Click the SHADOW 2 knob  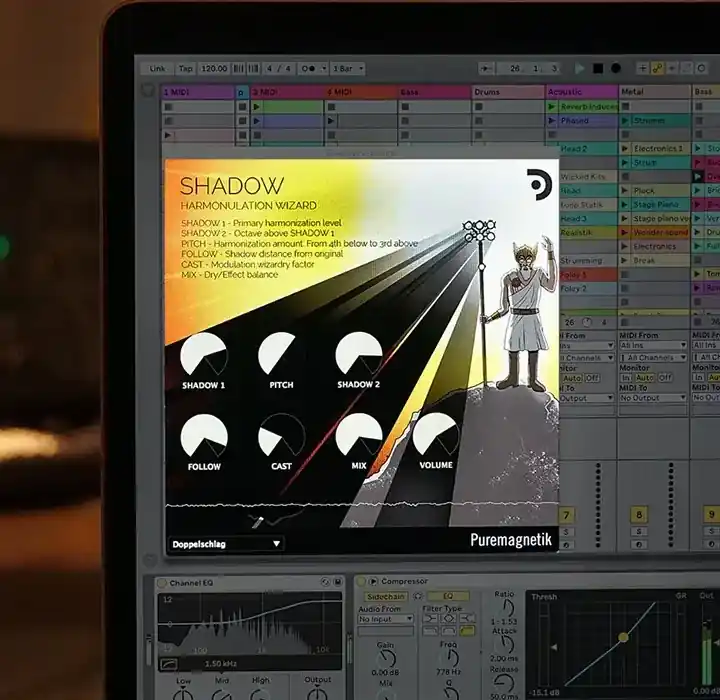click(x=359, y=355)
